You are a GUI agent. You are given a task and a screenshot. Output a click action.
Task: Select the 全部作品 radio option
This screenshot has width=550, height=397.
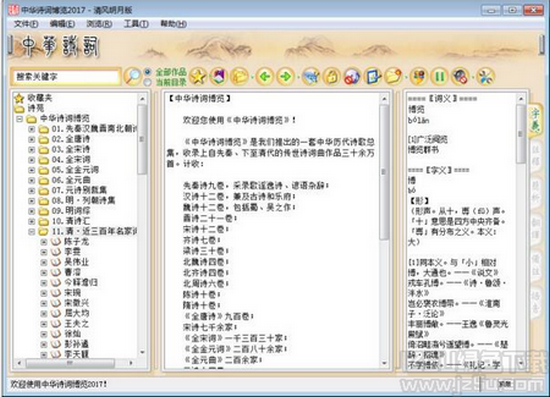tap(148, 72)
